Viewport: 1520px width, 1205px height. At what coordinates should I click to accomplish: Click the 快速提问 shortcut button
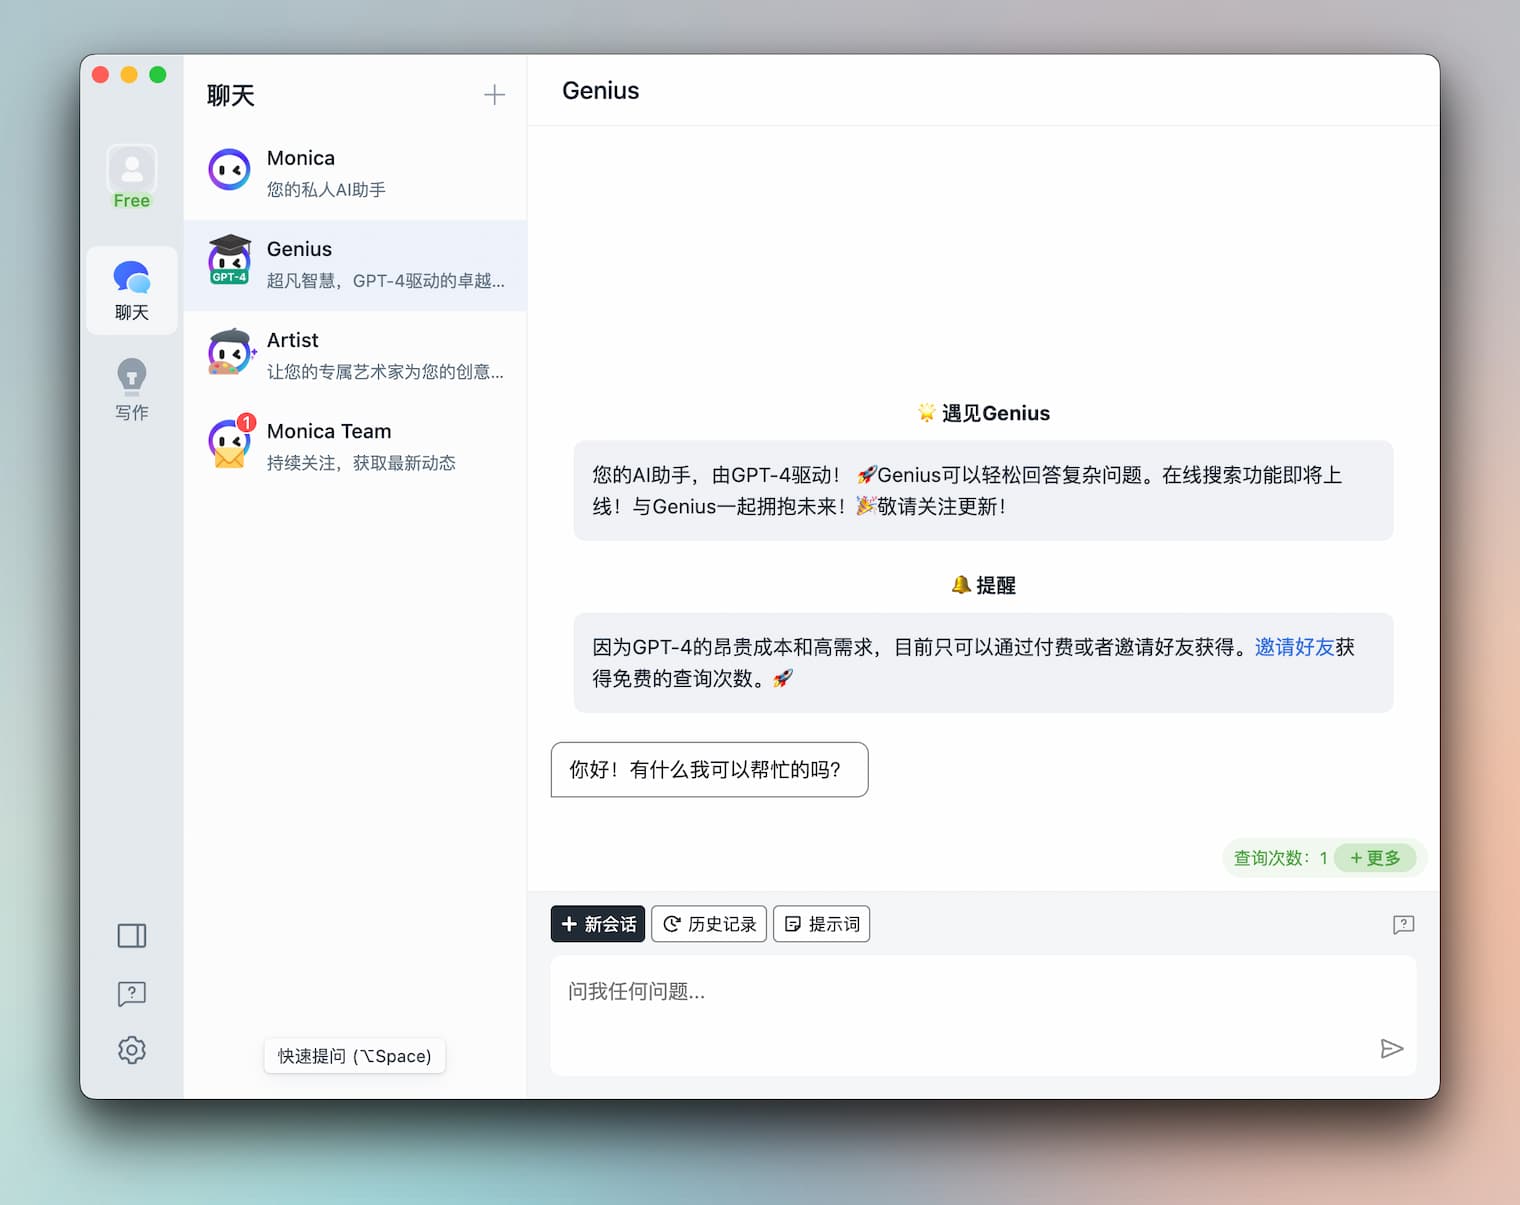(355, 1056)
